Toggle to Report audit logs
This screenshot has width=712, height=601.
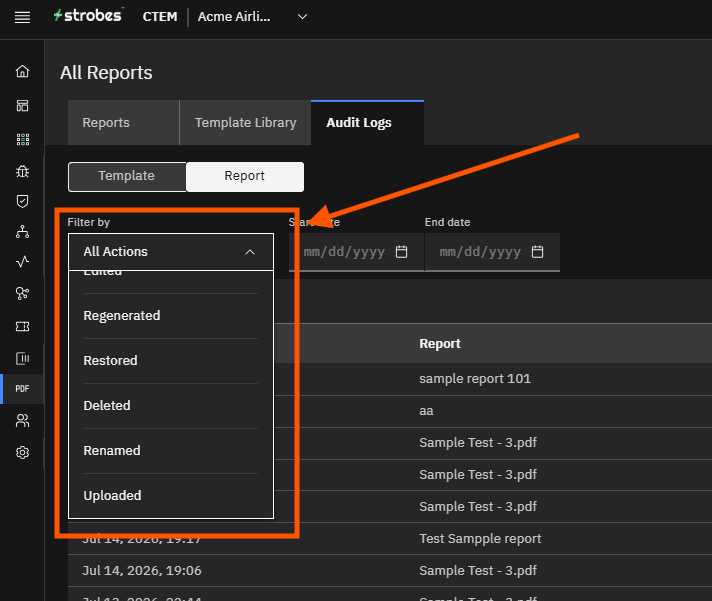(245, 176)
